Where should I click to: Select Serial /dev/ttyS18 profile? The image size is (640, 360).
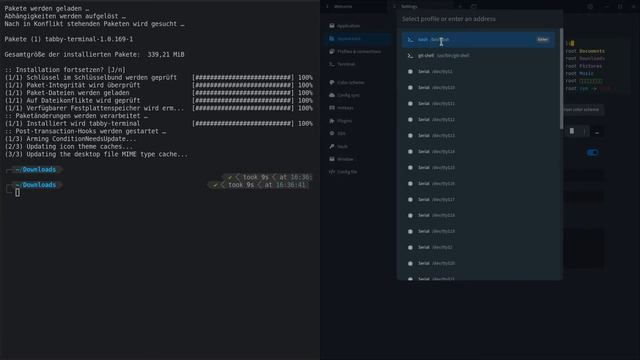[478, 216]
